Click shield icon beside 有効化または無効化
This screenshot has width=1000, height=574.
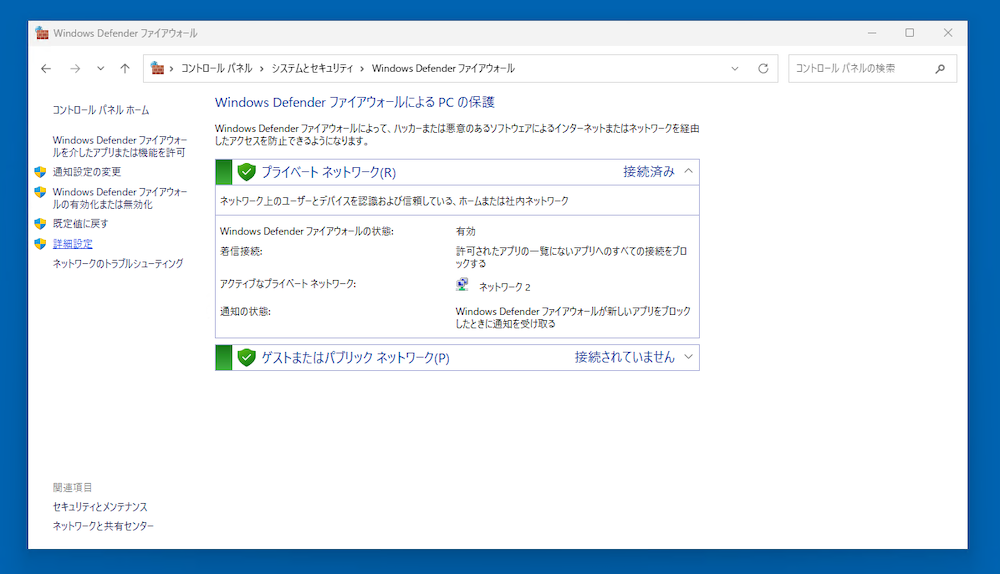pyautogui.click(x=40, y=192)
